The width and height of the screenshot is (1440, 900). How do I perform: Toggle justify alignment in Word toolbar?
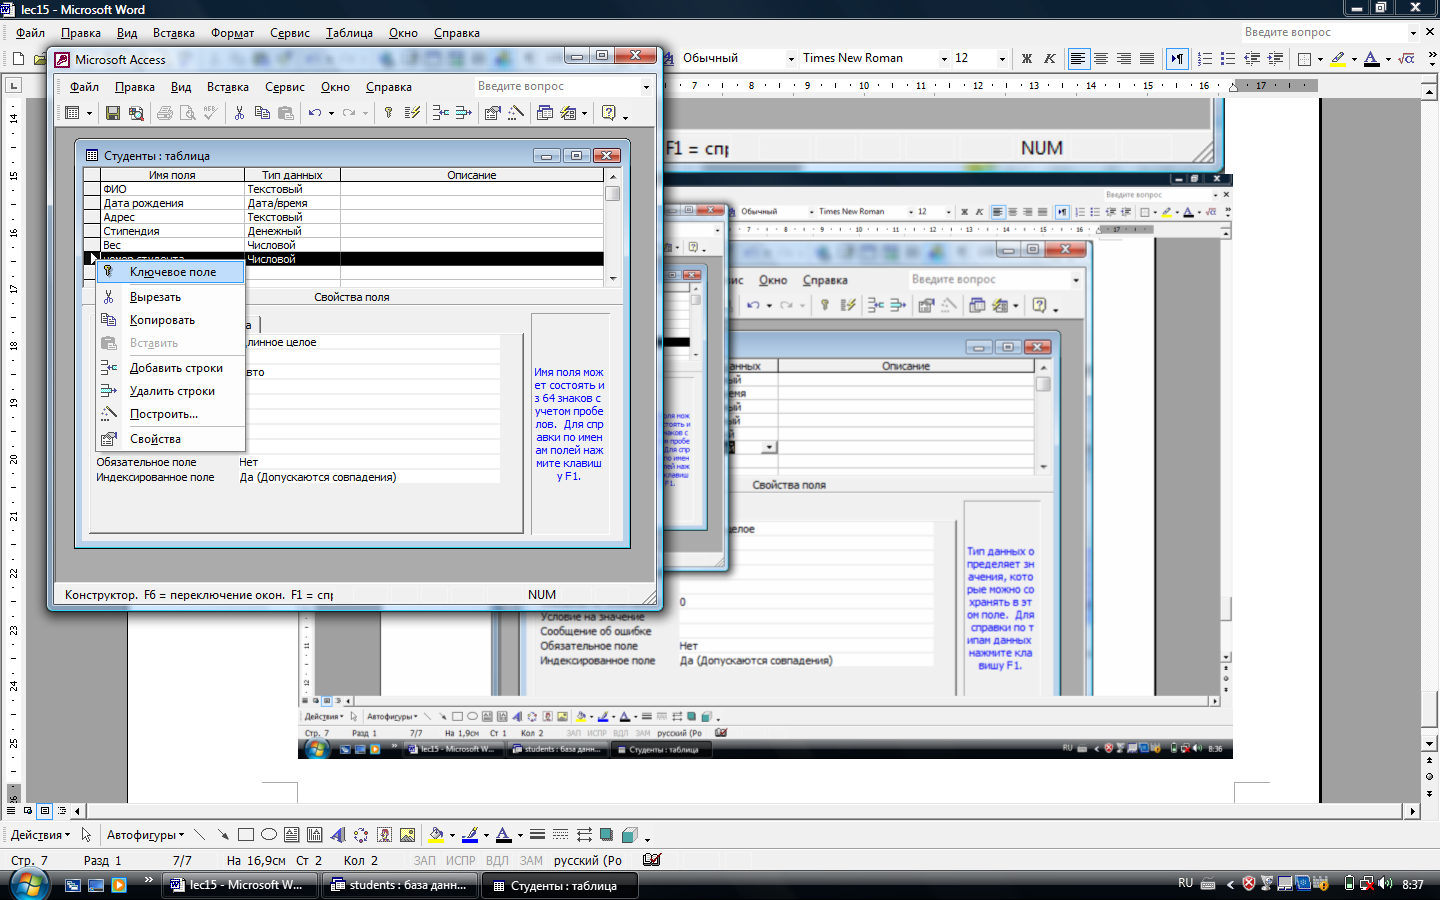[1147, 59]
